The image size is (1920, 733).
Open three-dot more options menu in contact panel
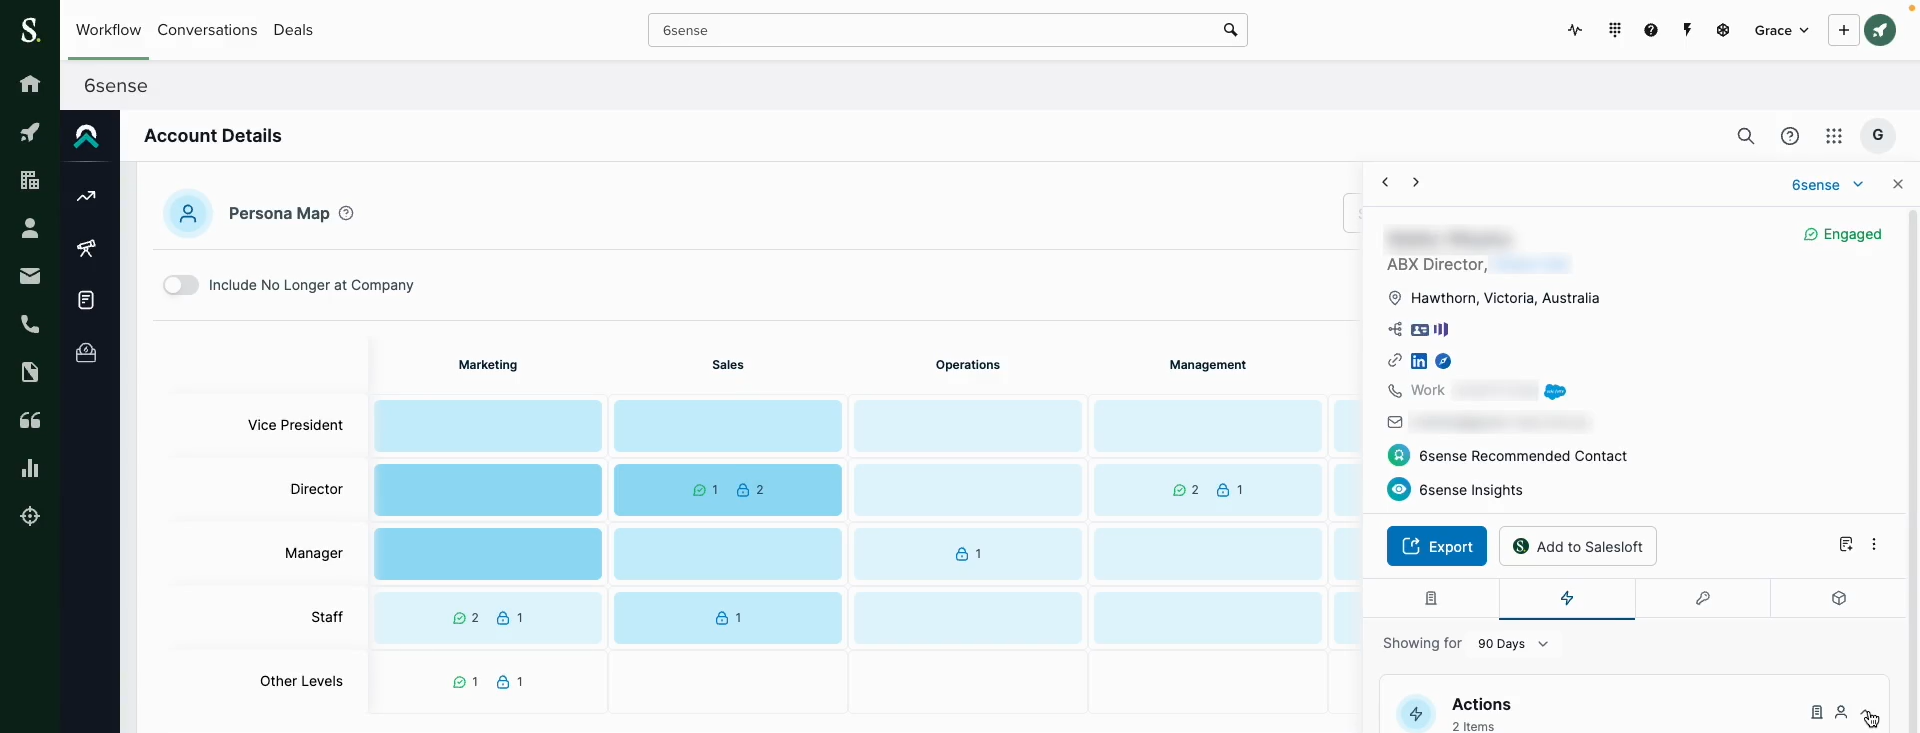click(x=1874, y=545)
